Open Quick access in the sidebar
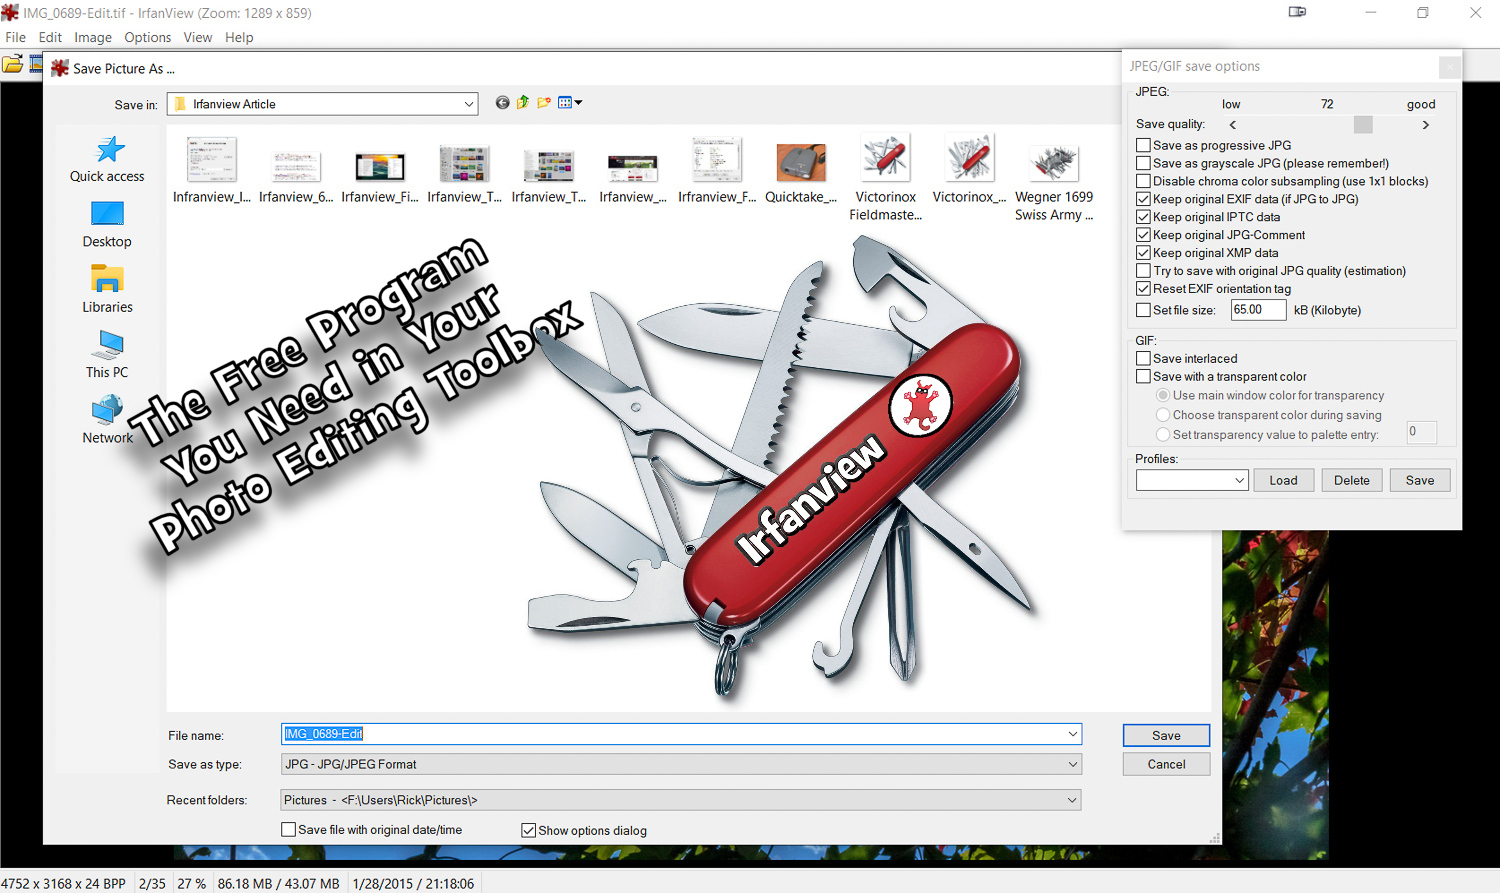Viewport: 1500px width, 893px height. [107, 159]
